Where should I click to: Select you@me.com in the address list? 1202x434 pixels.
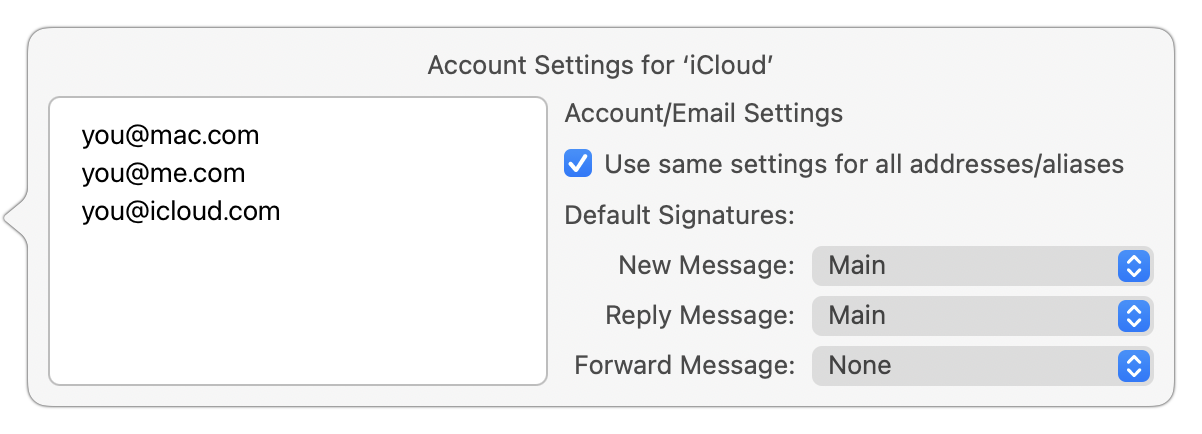tap(163, 173)
